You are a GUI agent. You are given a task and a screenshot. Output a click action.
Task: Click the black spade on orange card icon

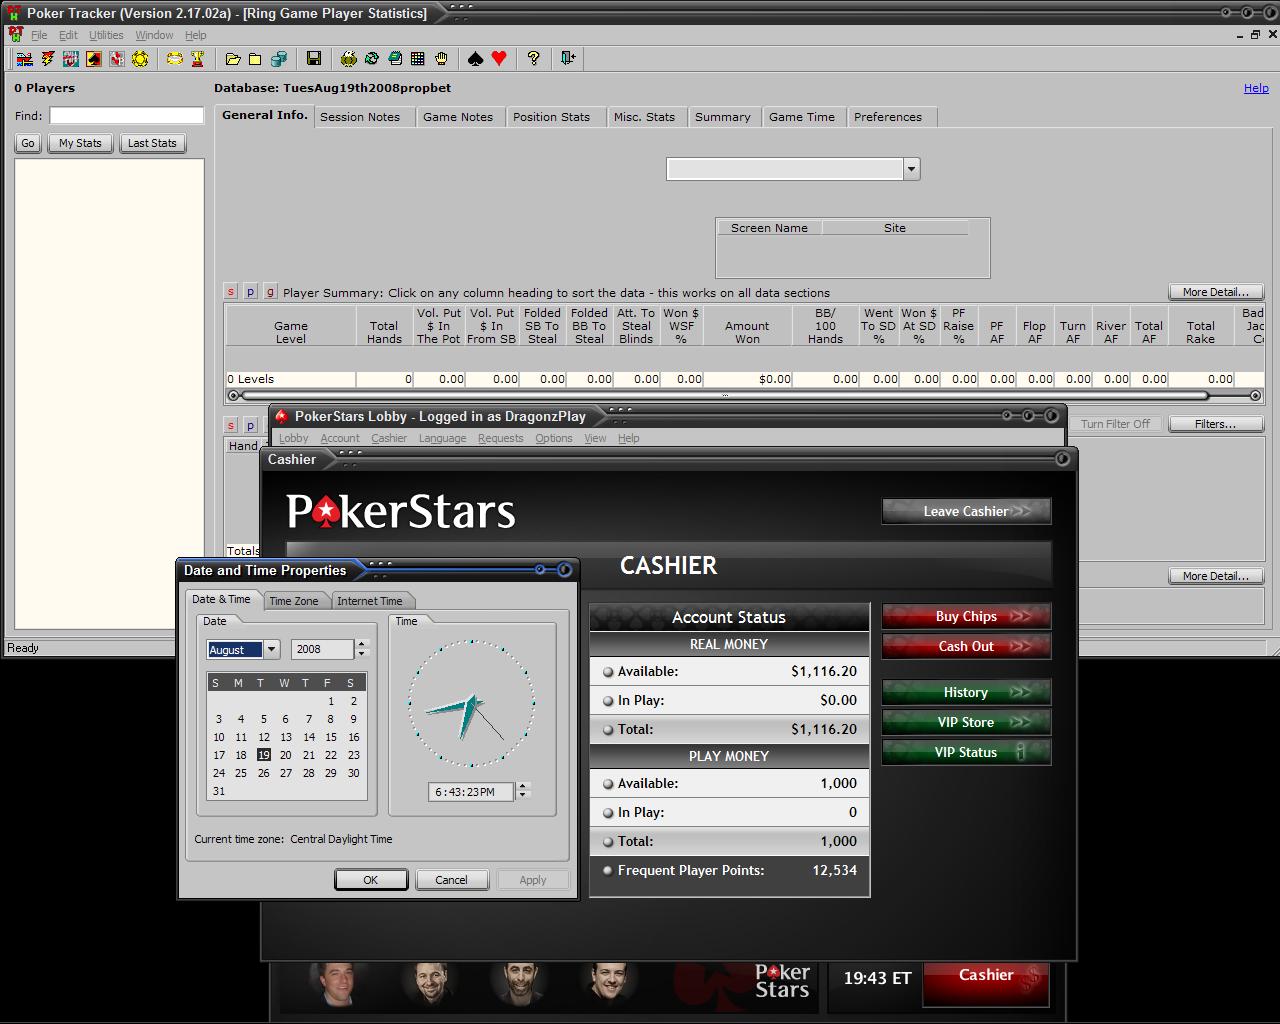pos(94,59)
